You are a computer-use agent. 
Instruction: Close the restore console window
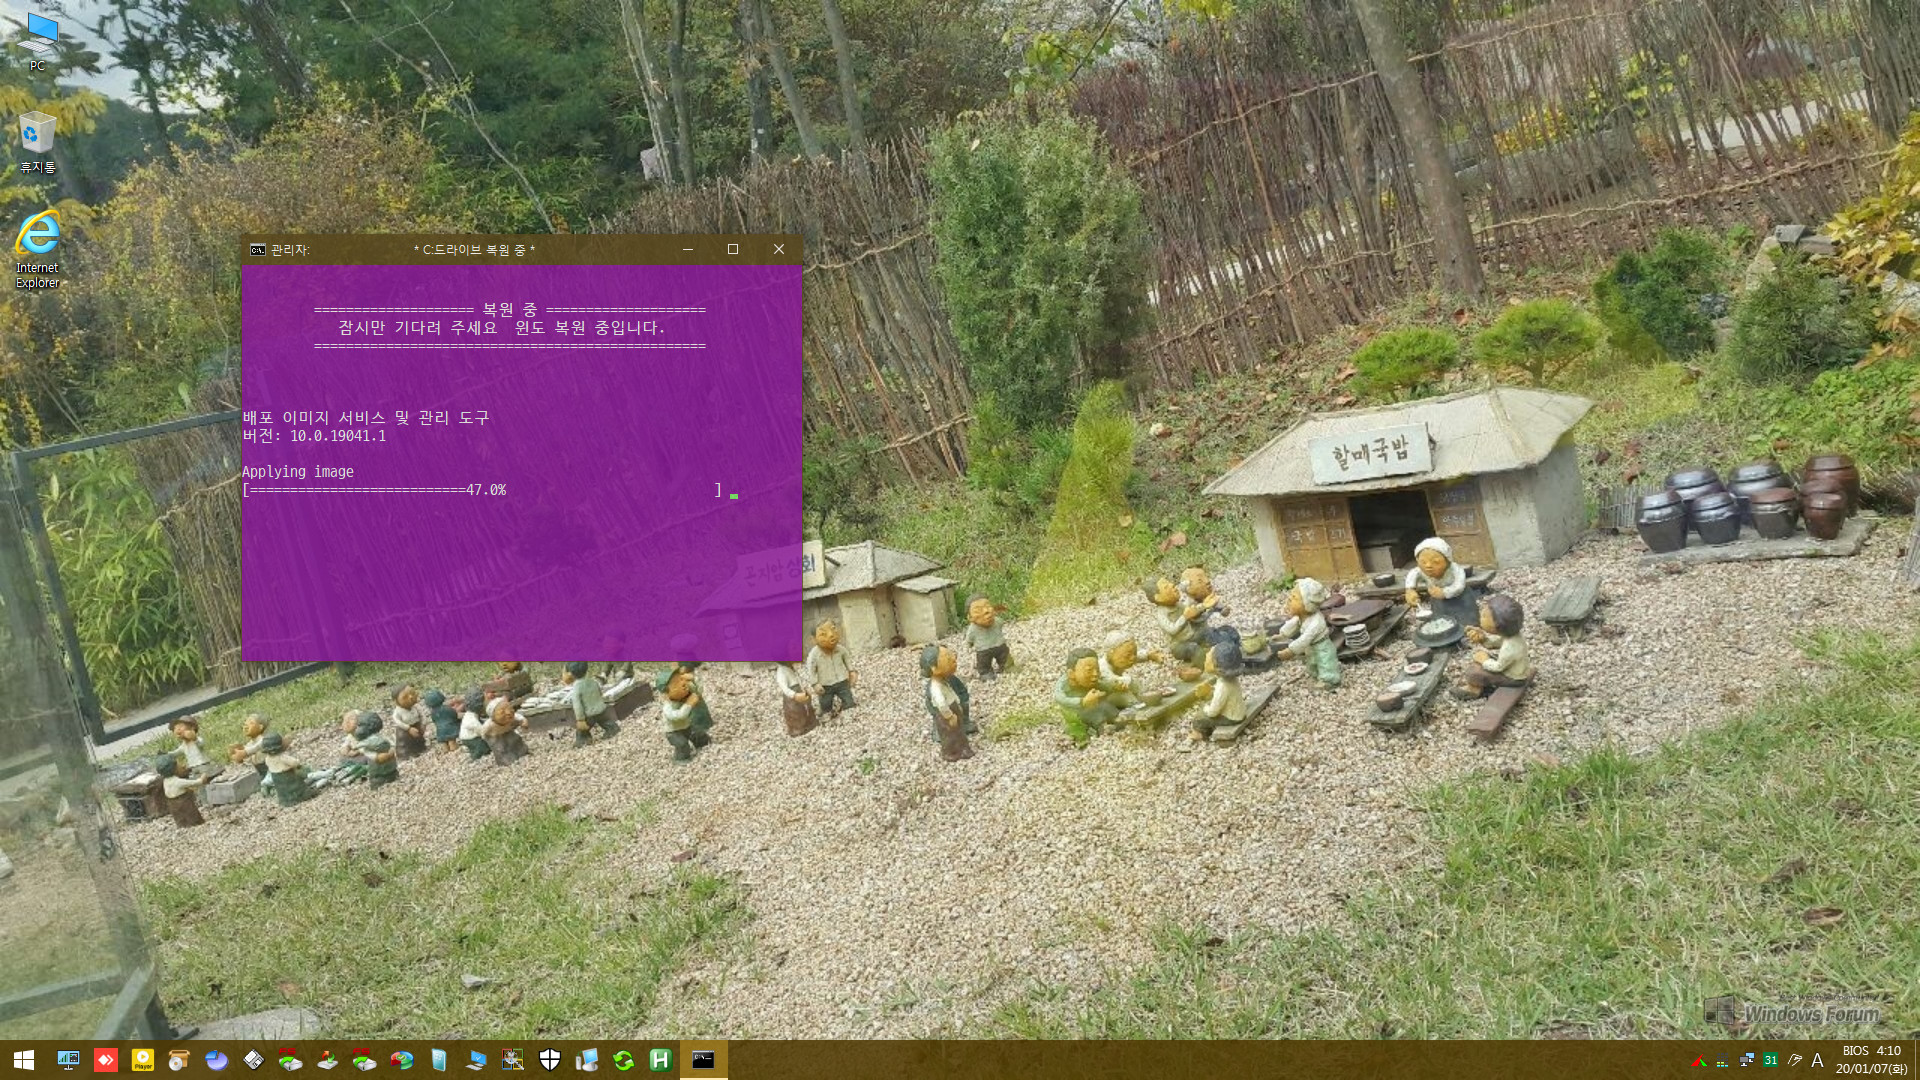tap(779, 250)
